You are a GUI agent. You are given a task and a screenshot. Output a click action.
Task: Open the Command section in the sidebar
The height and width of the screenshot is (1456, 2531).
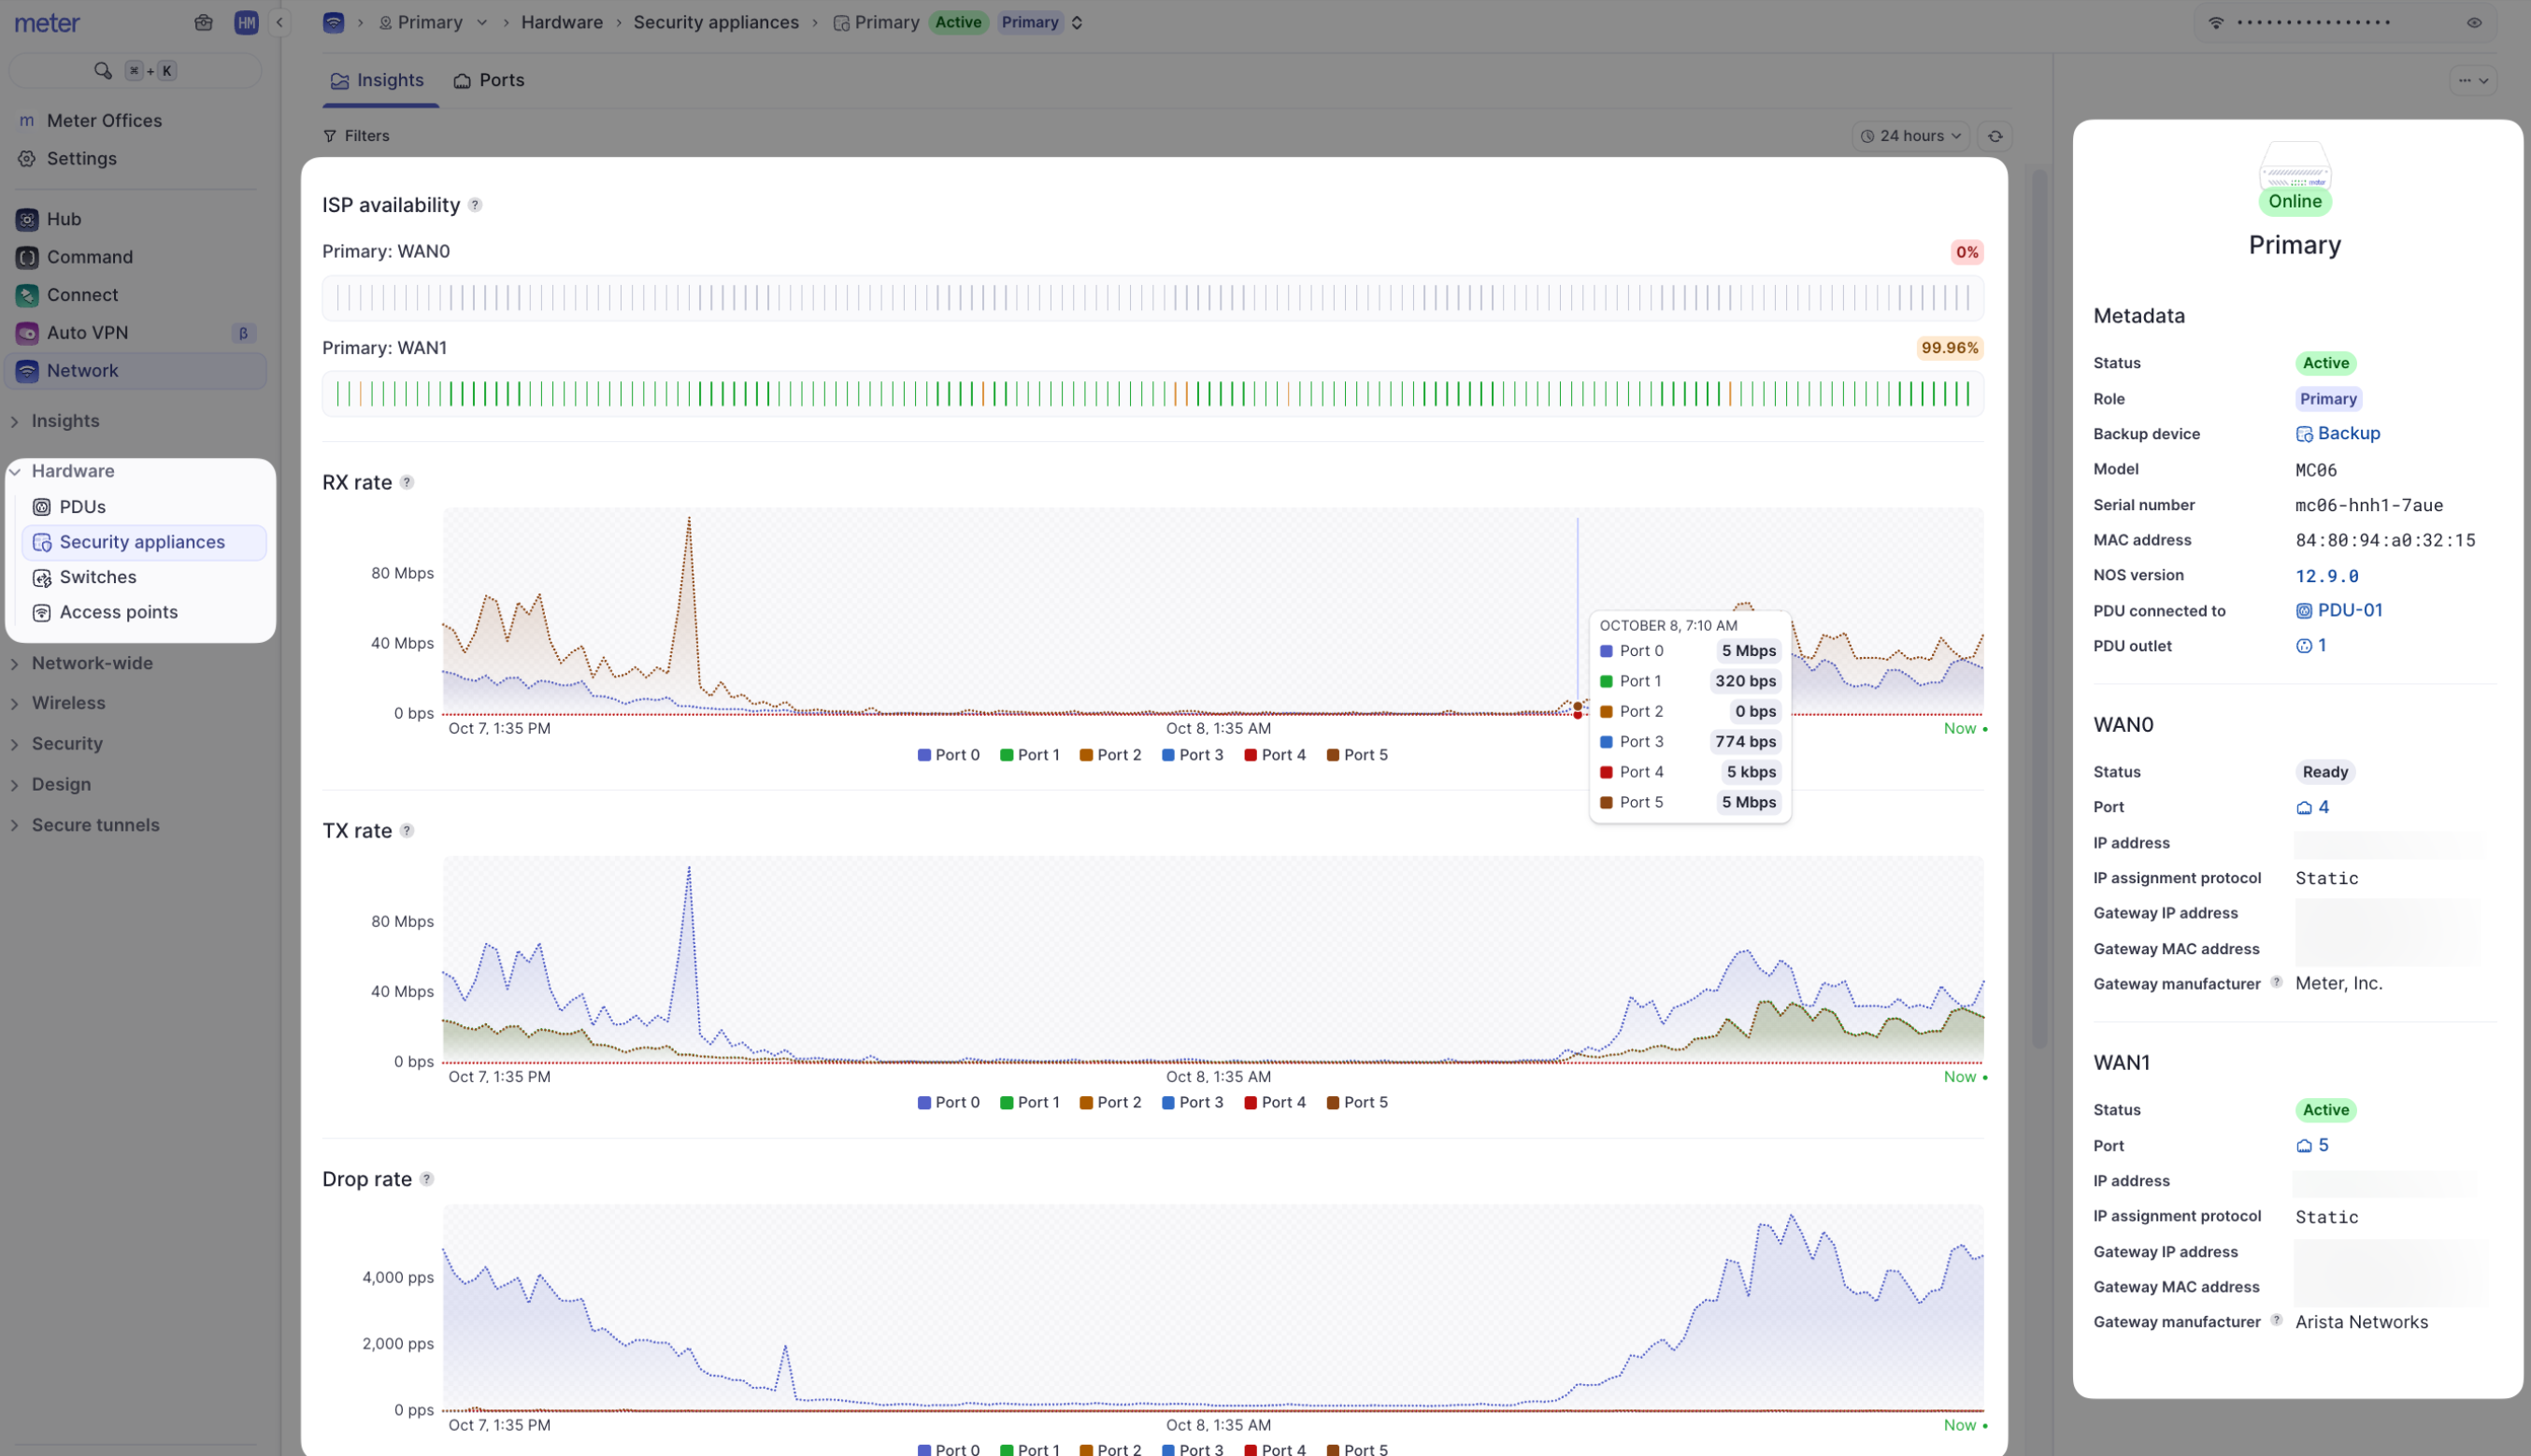click(90, 257)
